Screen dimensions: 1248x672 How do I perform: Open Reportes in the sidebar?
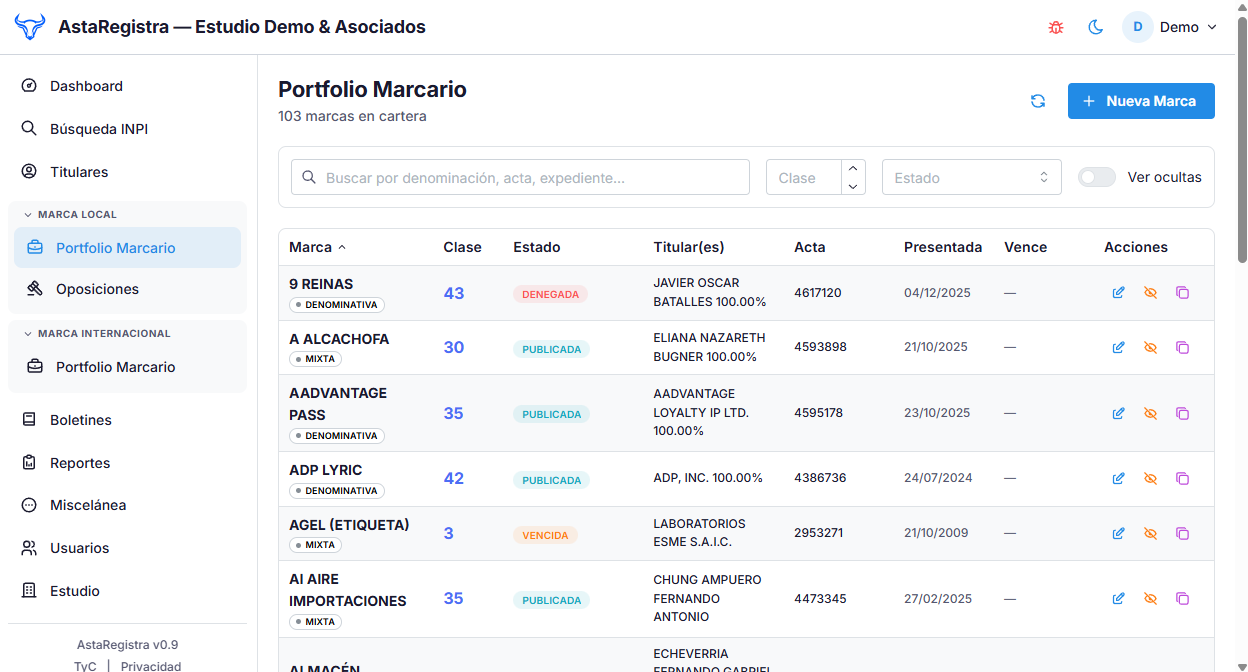[x=128, y=463]
